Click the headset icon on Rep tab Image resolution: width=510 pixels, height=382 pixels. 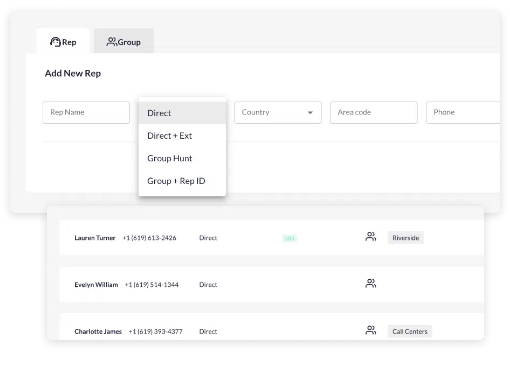[55, 42]
